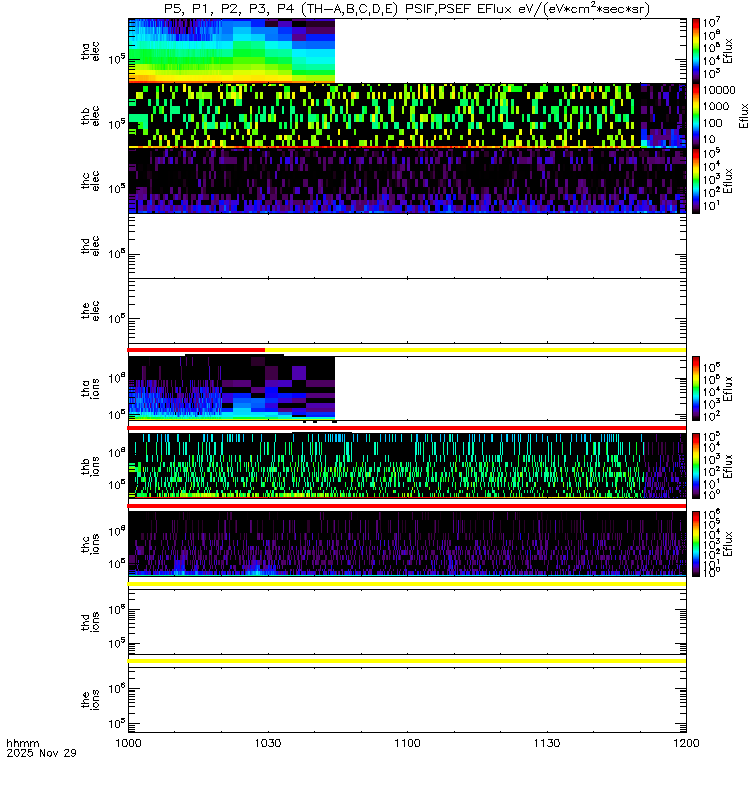
Task: Click the 1100 time axis label
Action: click(x=407, y=743)
